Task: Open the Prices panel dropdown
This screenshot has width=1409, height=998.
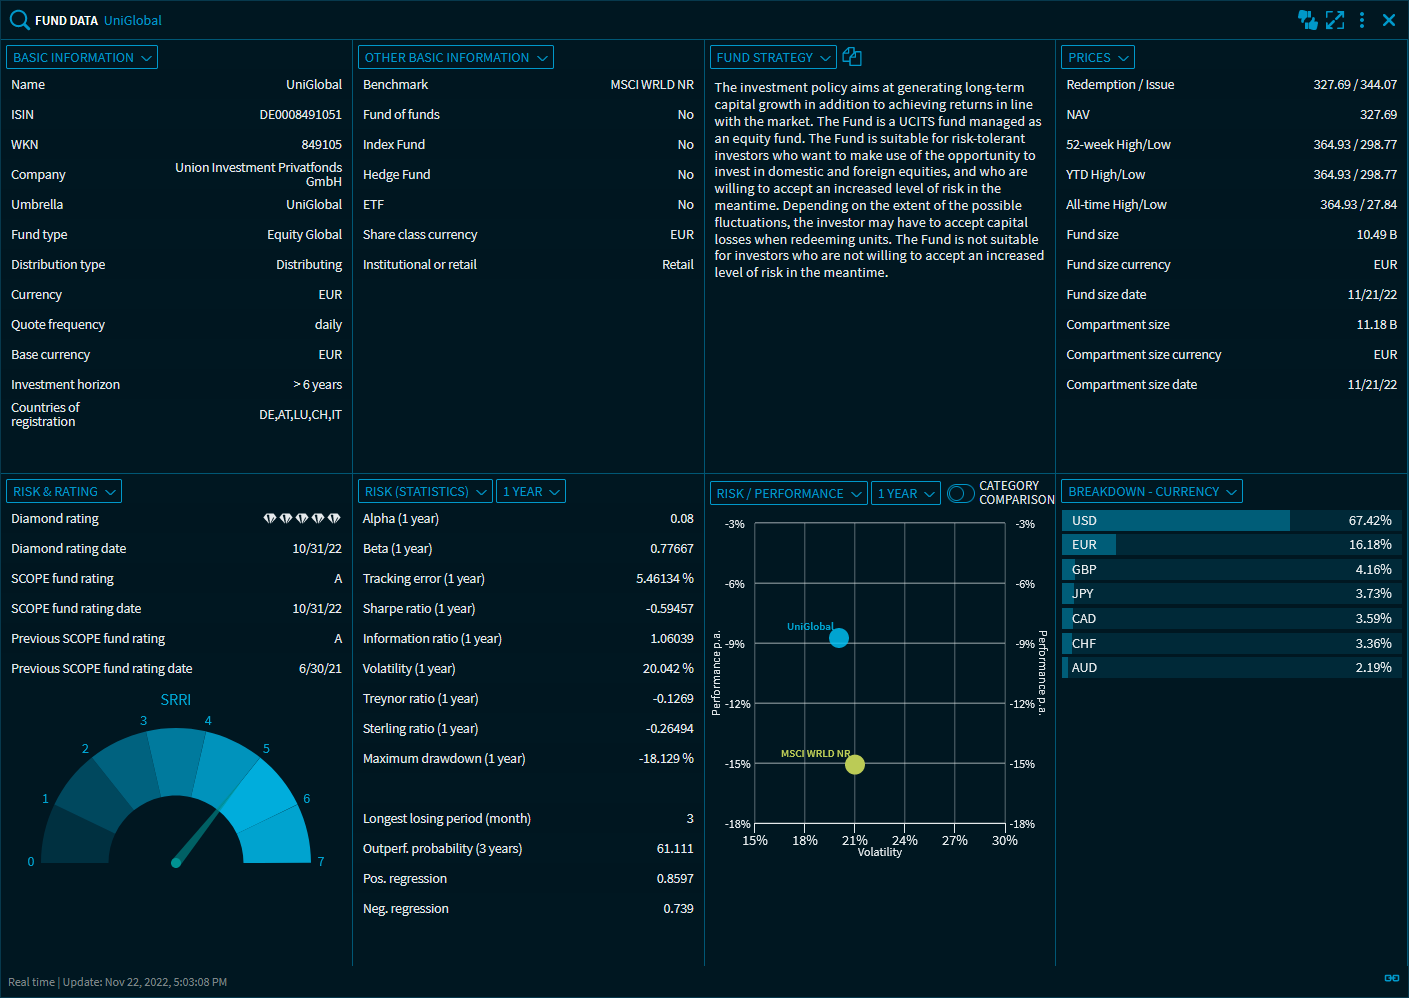Action: tap(1098, 58)
